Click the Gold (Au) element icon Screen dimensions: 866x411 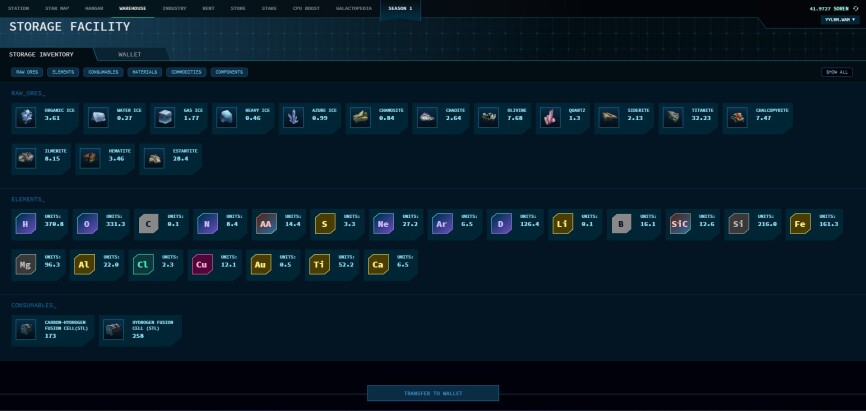[x=261, y=265]
